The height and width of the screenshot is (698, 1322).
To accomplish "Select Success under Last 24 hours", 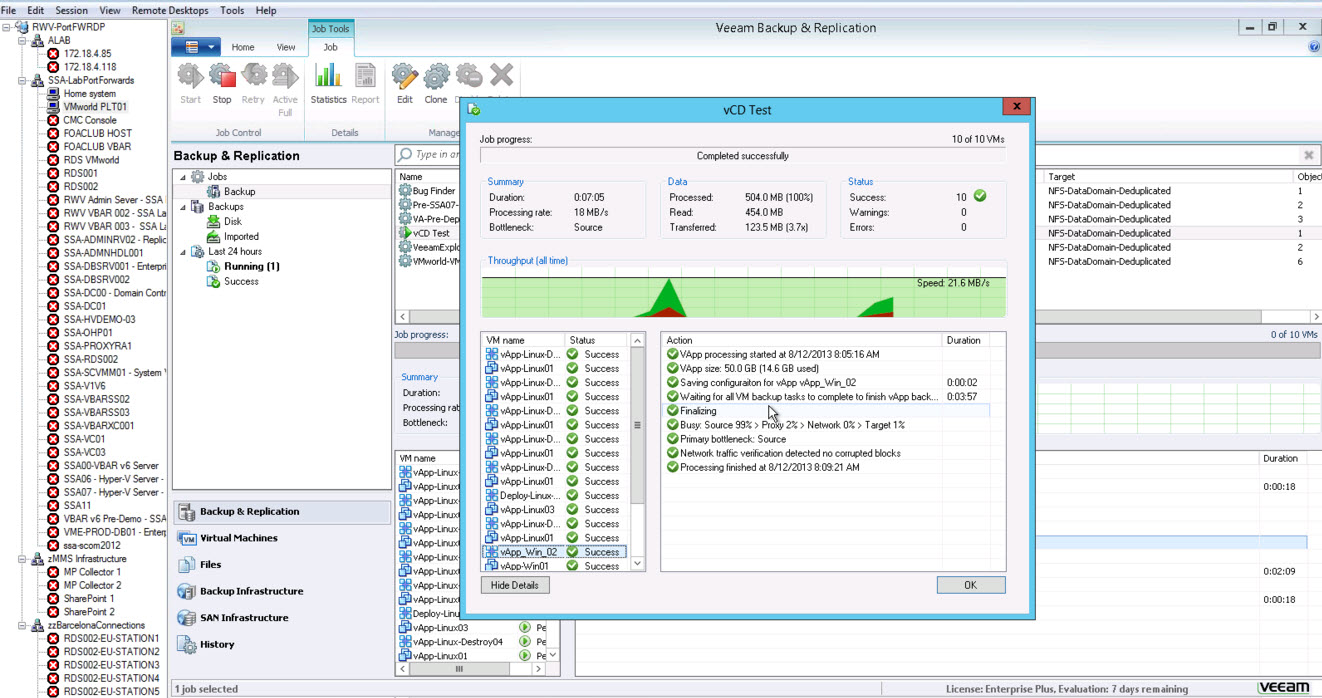I will [241, 282].
